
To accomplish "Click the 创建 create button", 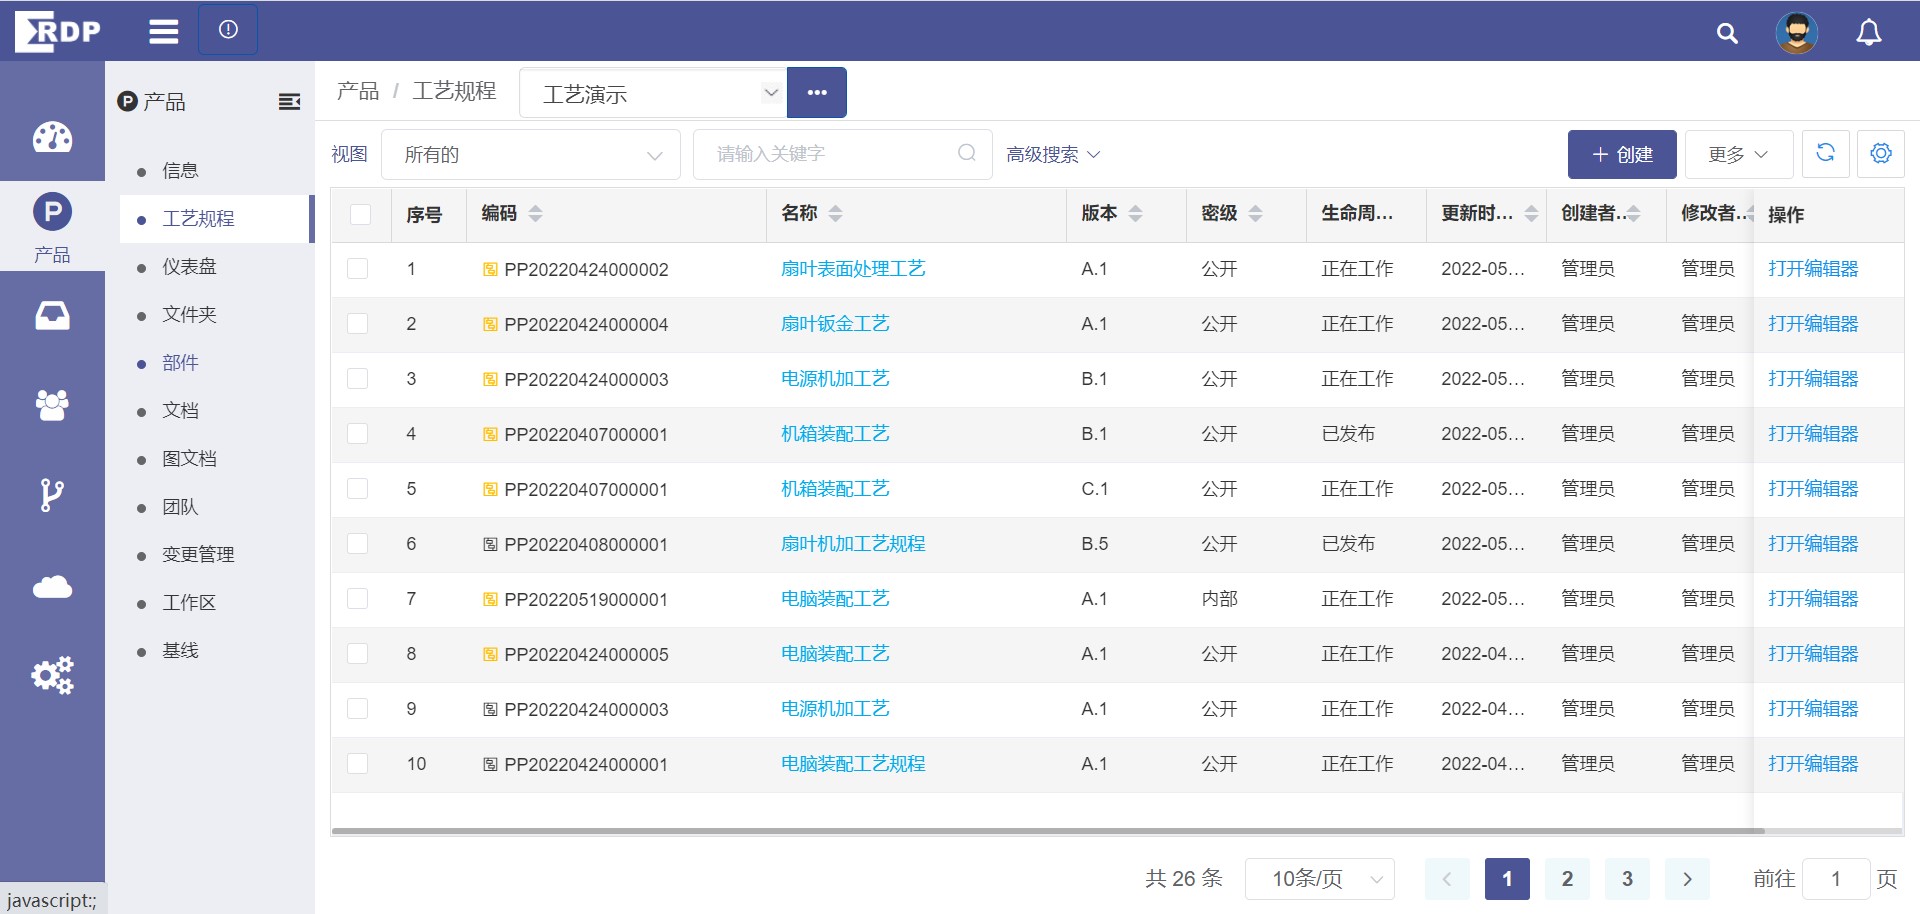I will point(1622,154).
